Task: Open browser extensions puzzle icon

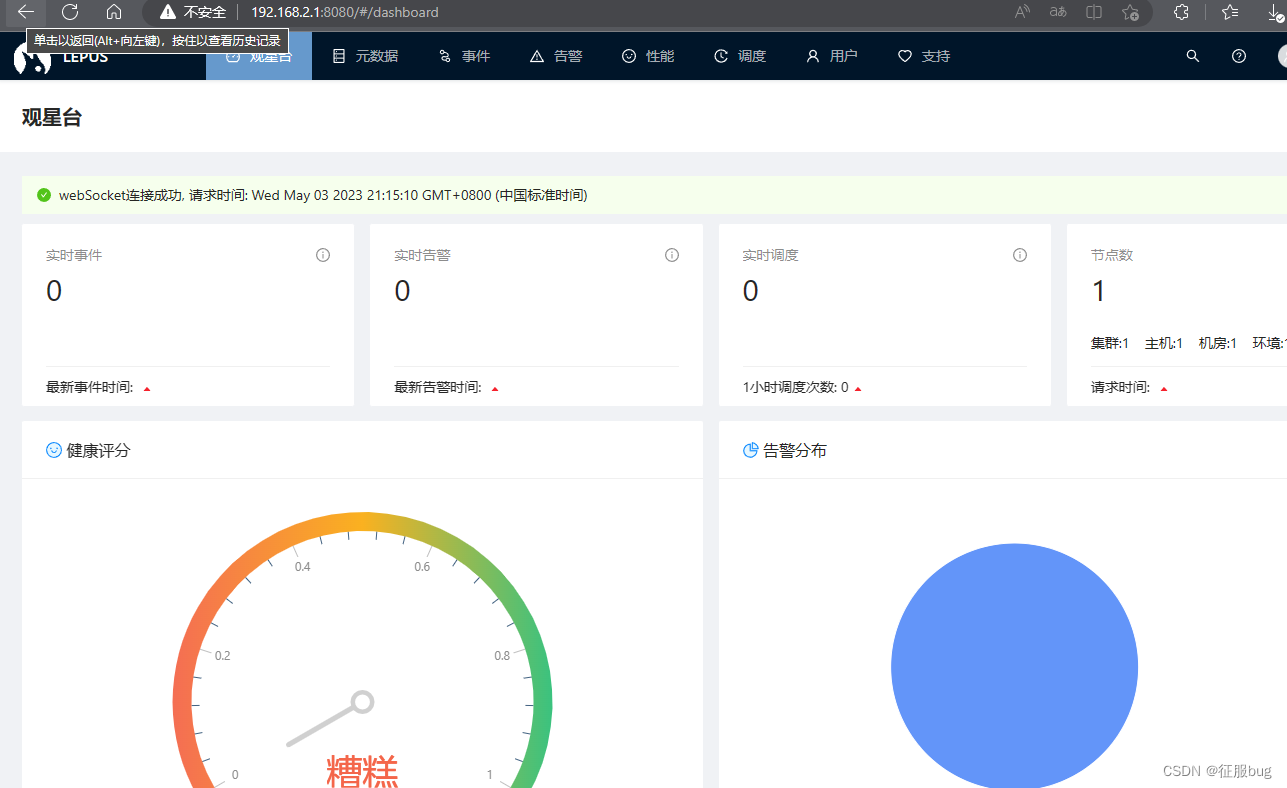Action: click(x=1181, y=12)
